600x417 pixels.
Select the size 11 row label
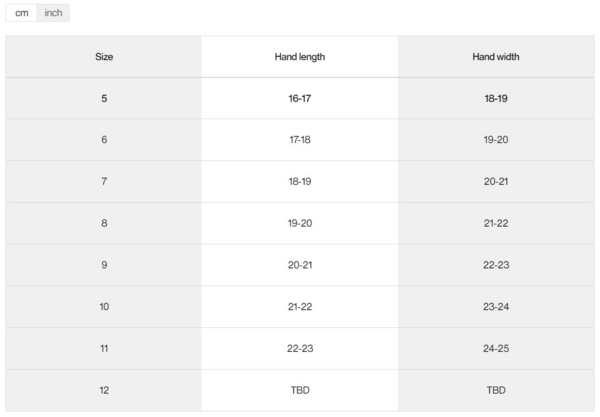point(104,348)
